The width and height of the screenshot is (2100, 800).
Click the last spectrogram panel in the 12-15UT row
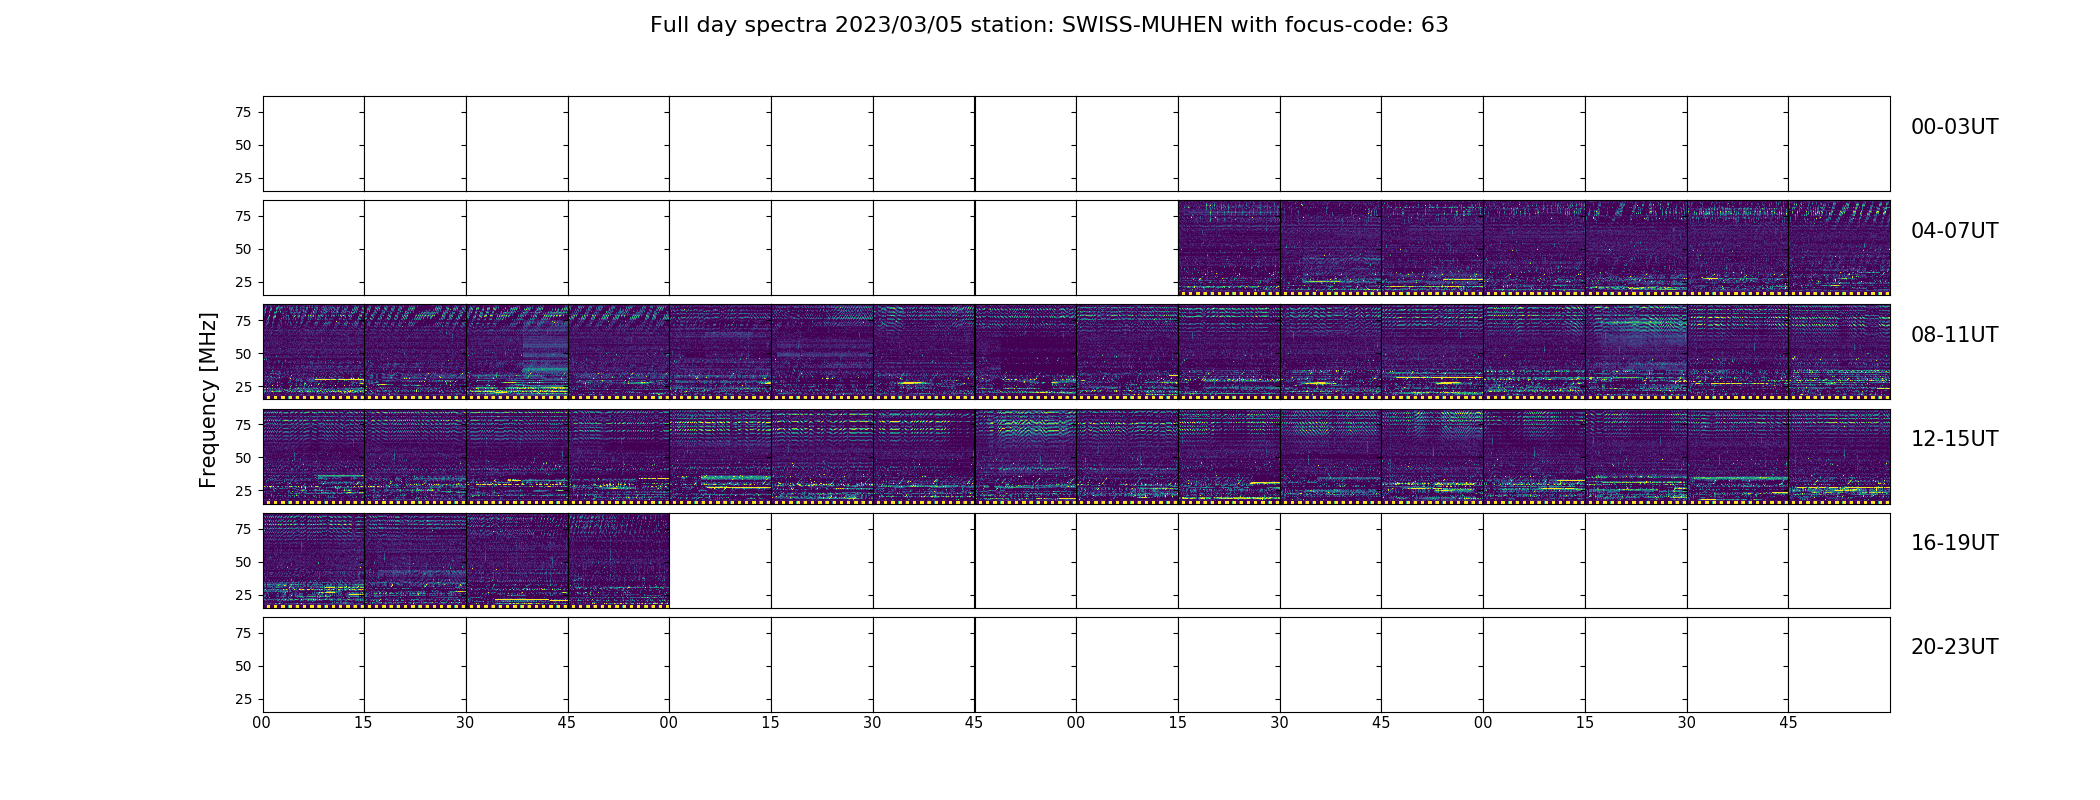[x=1839, y=456]
